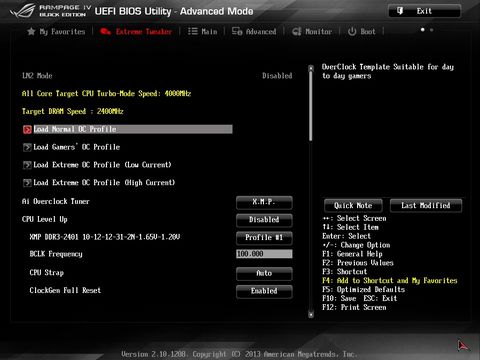Click the Advanced tab chip icon
The image size is (480, 360).
[x=237, y=31]
